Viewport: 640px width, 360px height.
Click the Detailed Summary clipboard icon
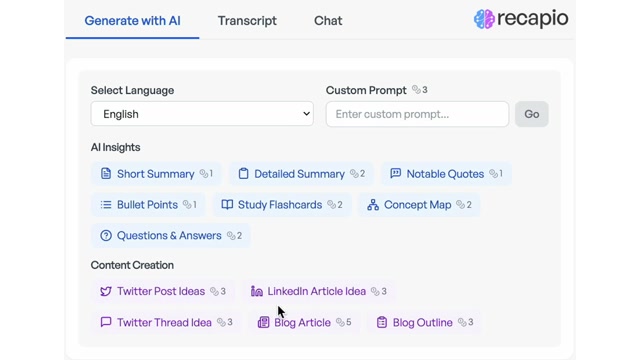243,173
